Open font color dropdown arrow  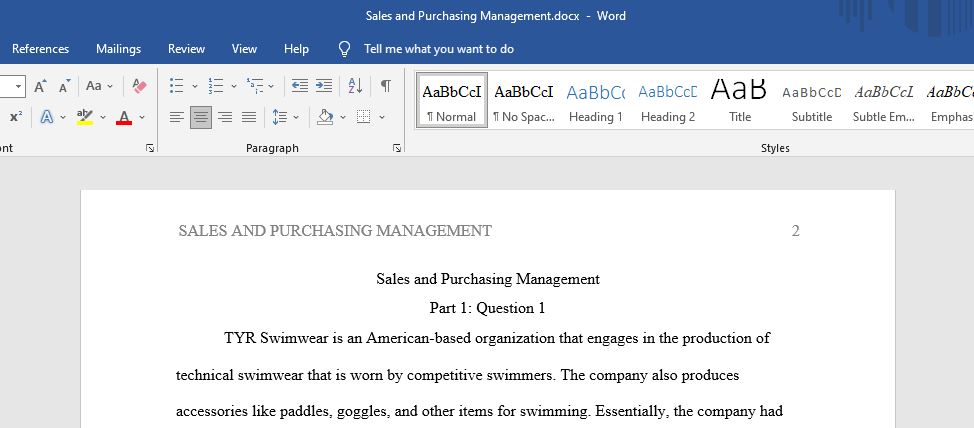[142, 117]
